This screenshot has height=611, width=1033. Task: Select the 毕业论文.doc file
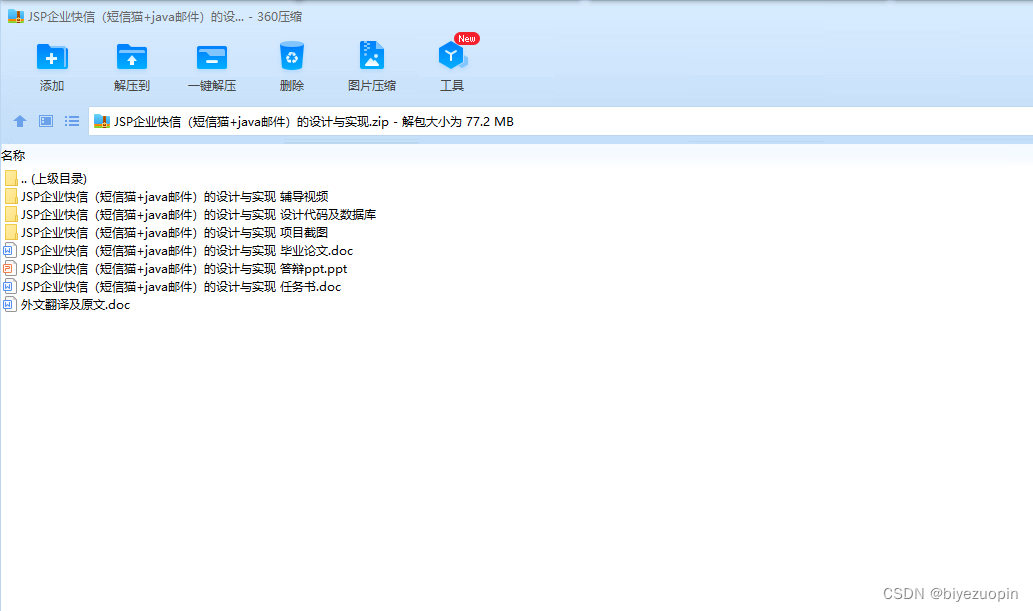[x=187, y=250]
